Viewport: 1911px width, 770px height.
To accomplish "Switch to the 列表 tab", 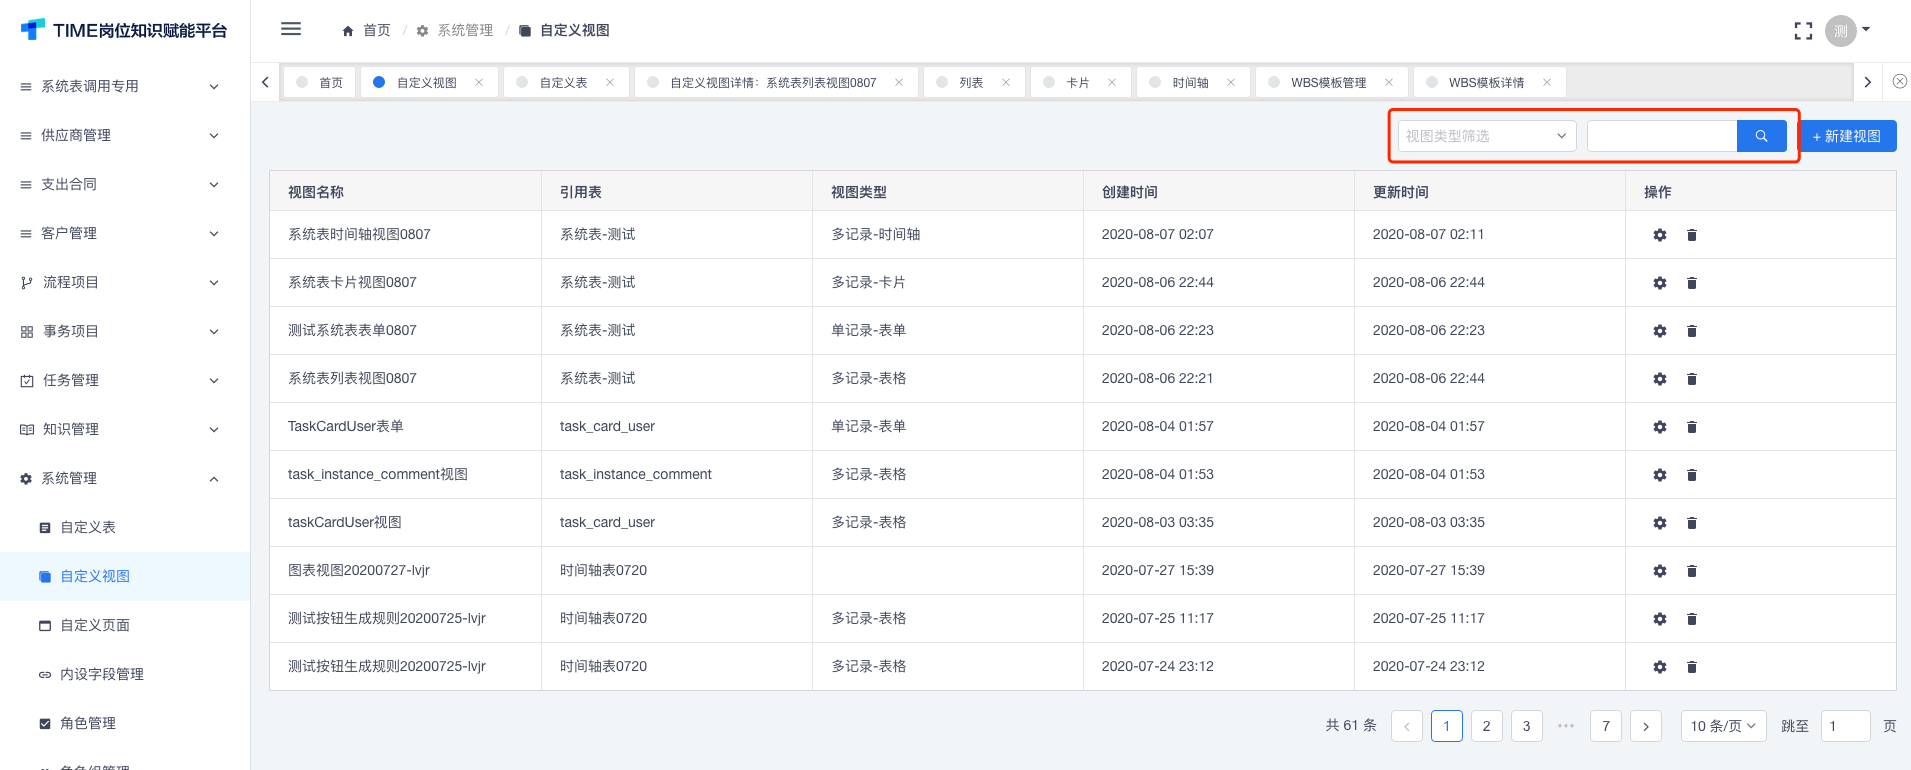I will 974,82.
